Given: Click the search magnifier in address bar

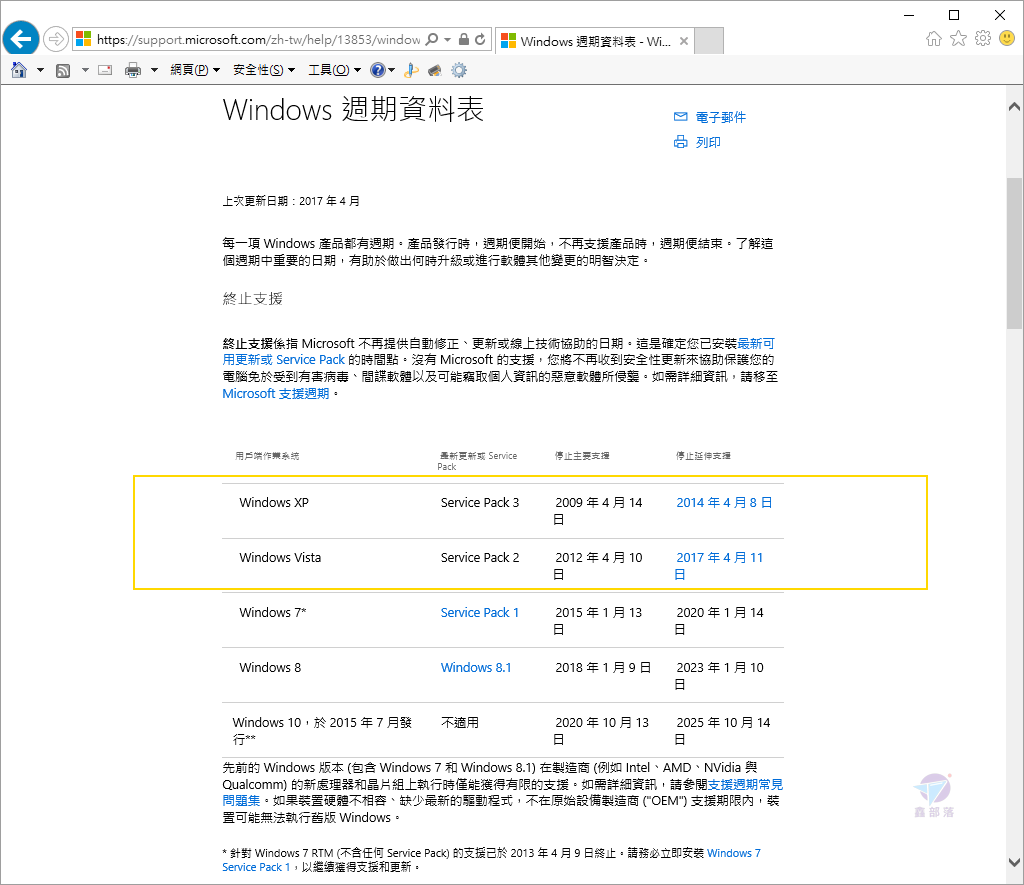Looking at the screenshot, I should pos(432,39).
